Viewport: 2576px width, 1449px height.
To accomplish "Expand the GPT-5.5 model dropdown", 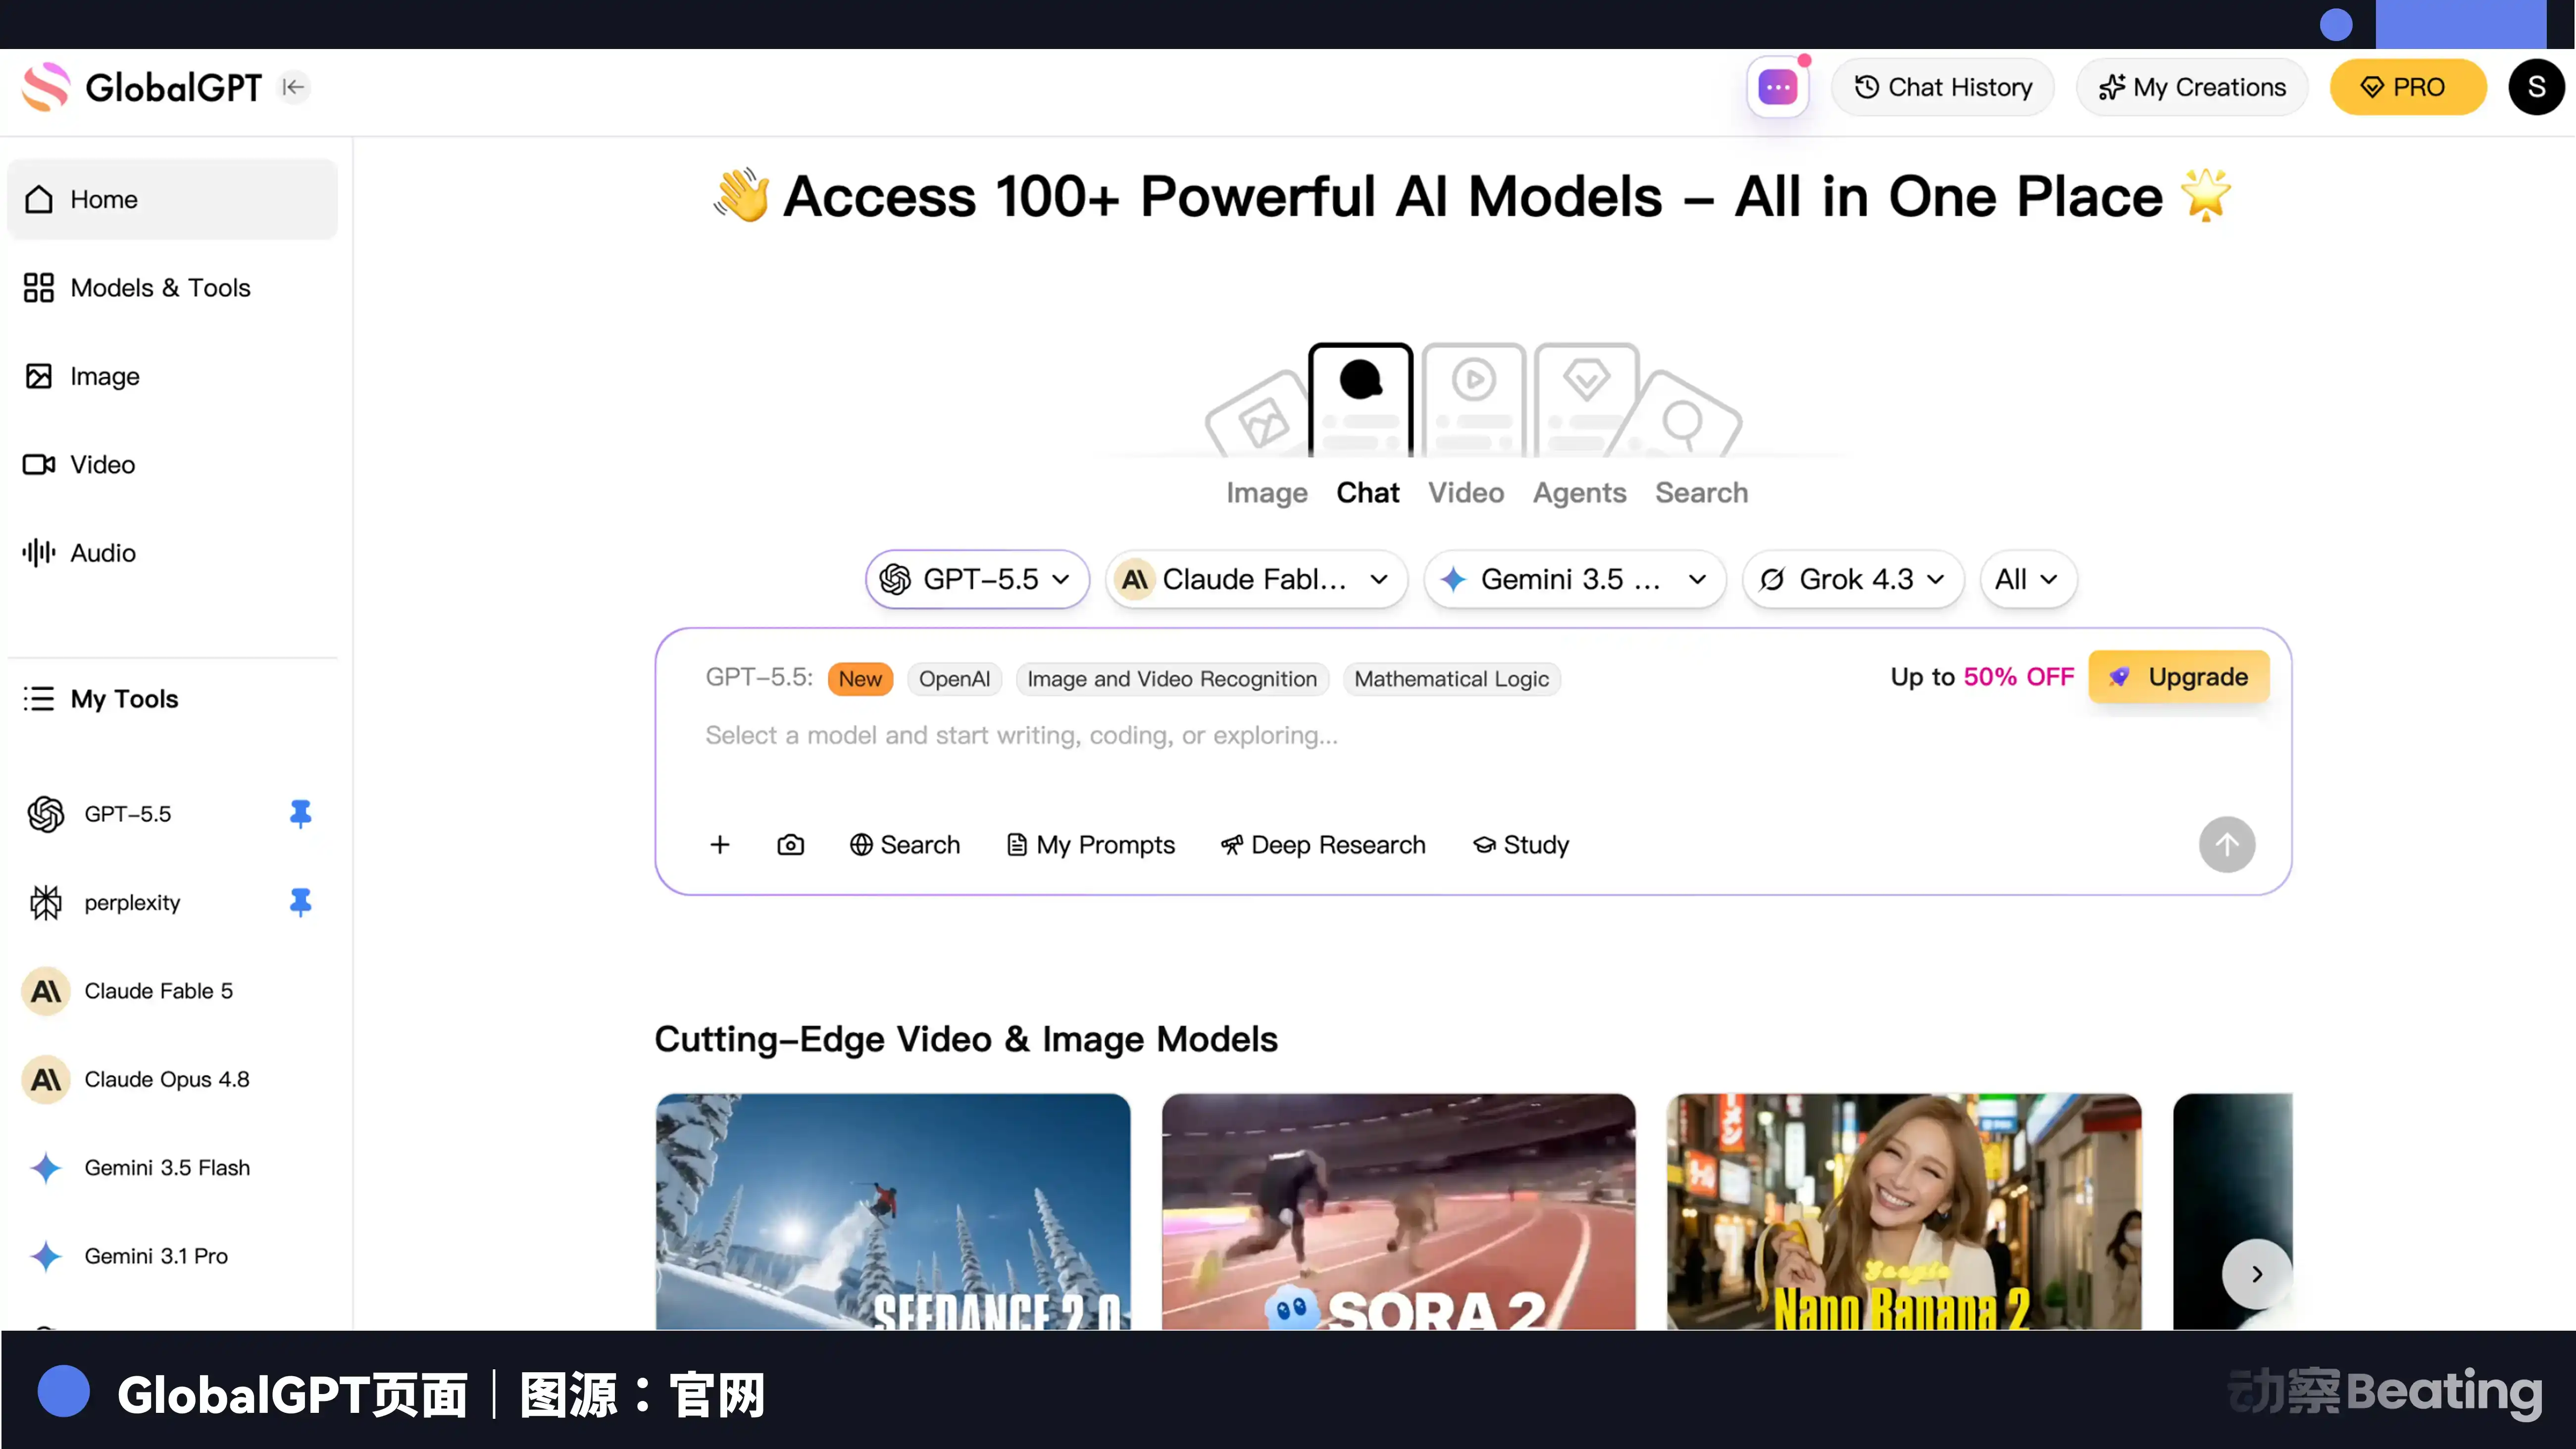I will click(x=976, y=579).
